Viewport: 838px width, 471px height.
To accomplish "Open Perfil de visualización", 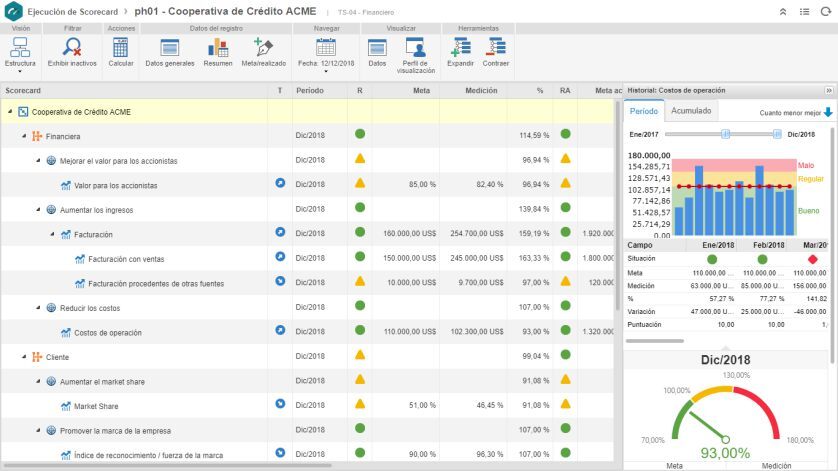I will pyautogui.click(x=415, y=47).
